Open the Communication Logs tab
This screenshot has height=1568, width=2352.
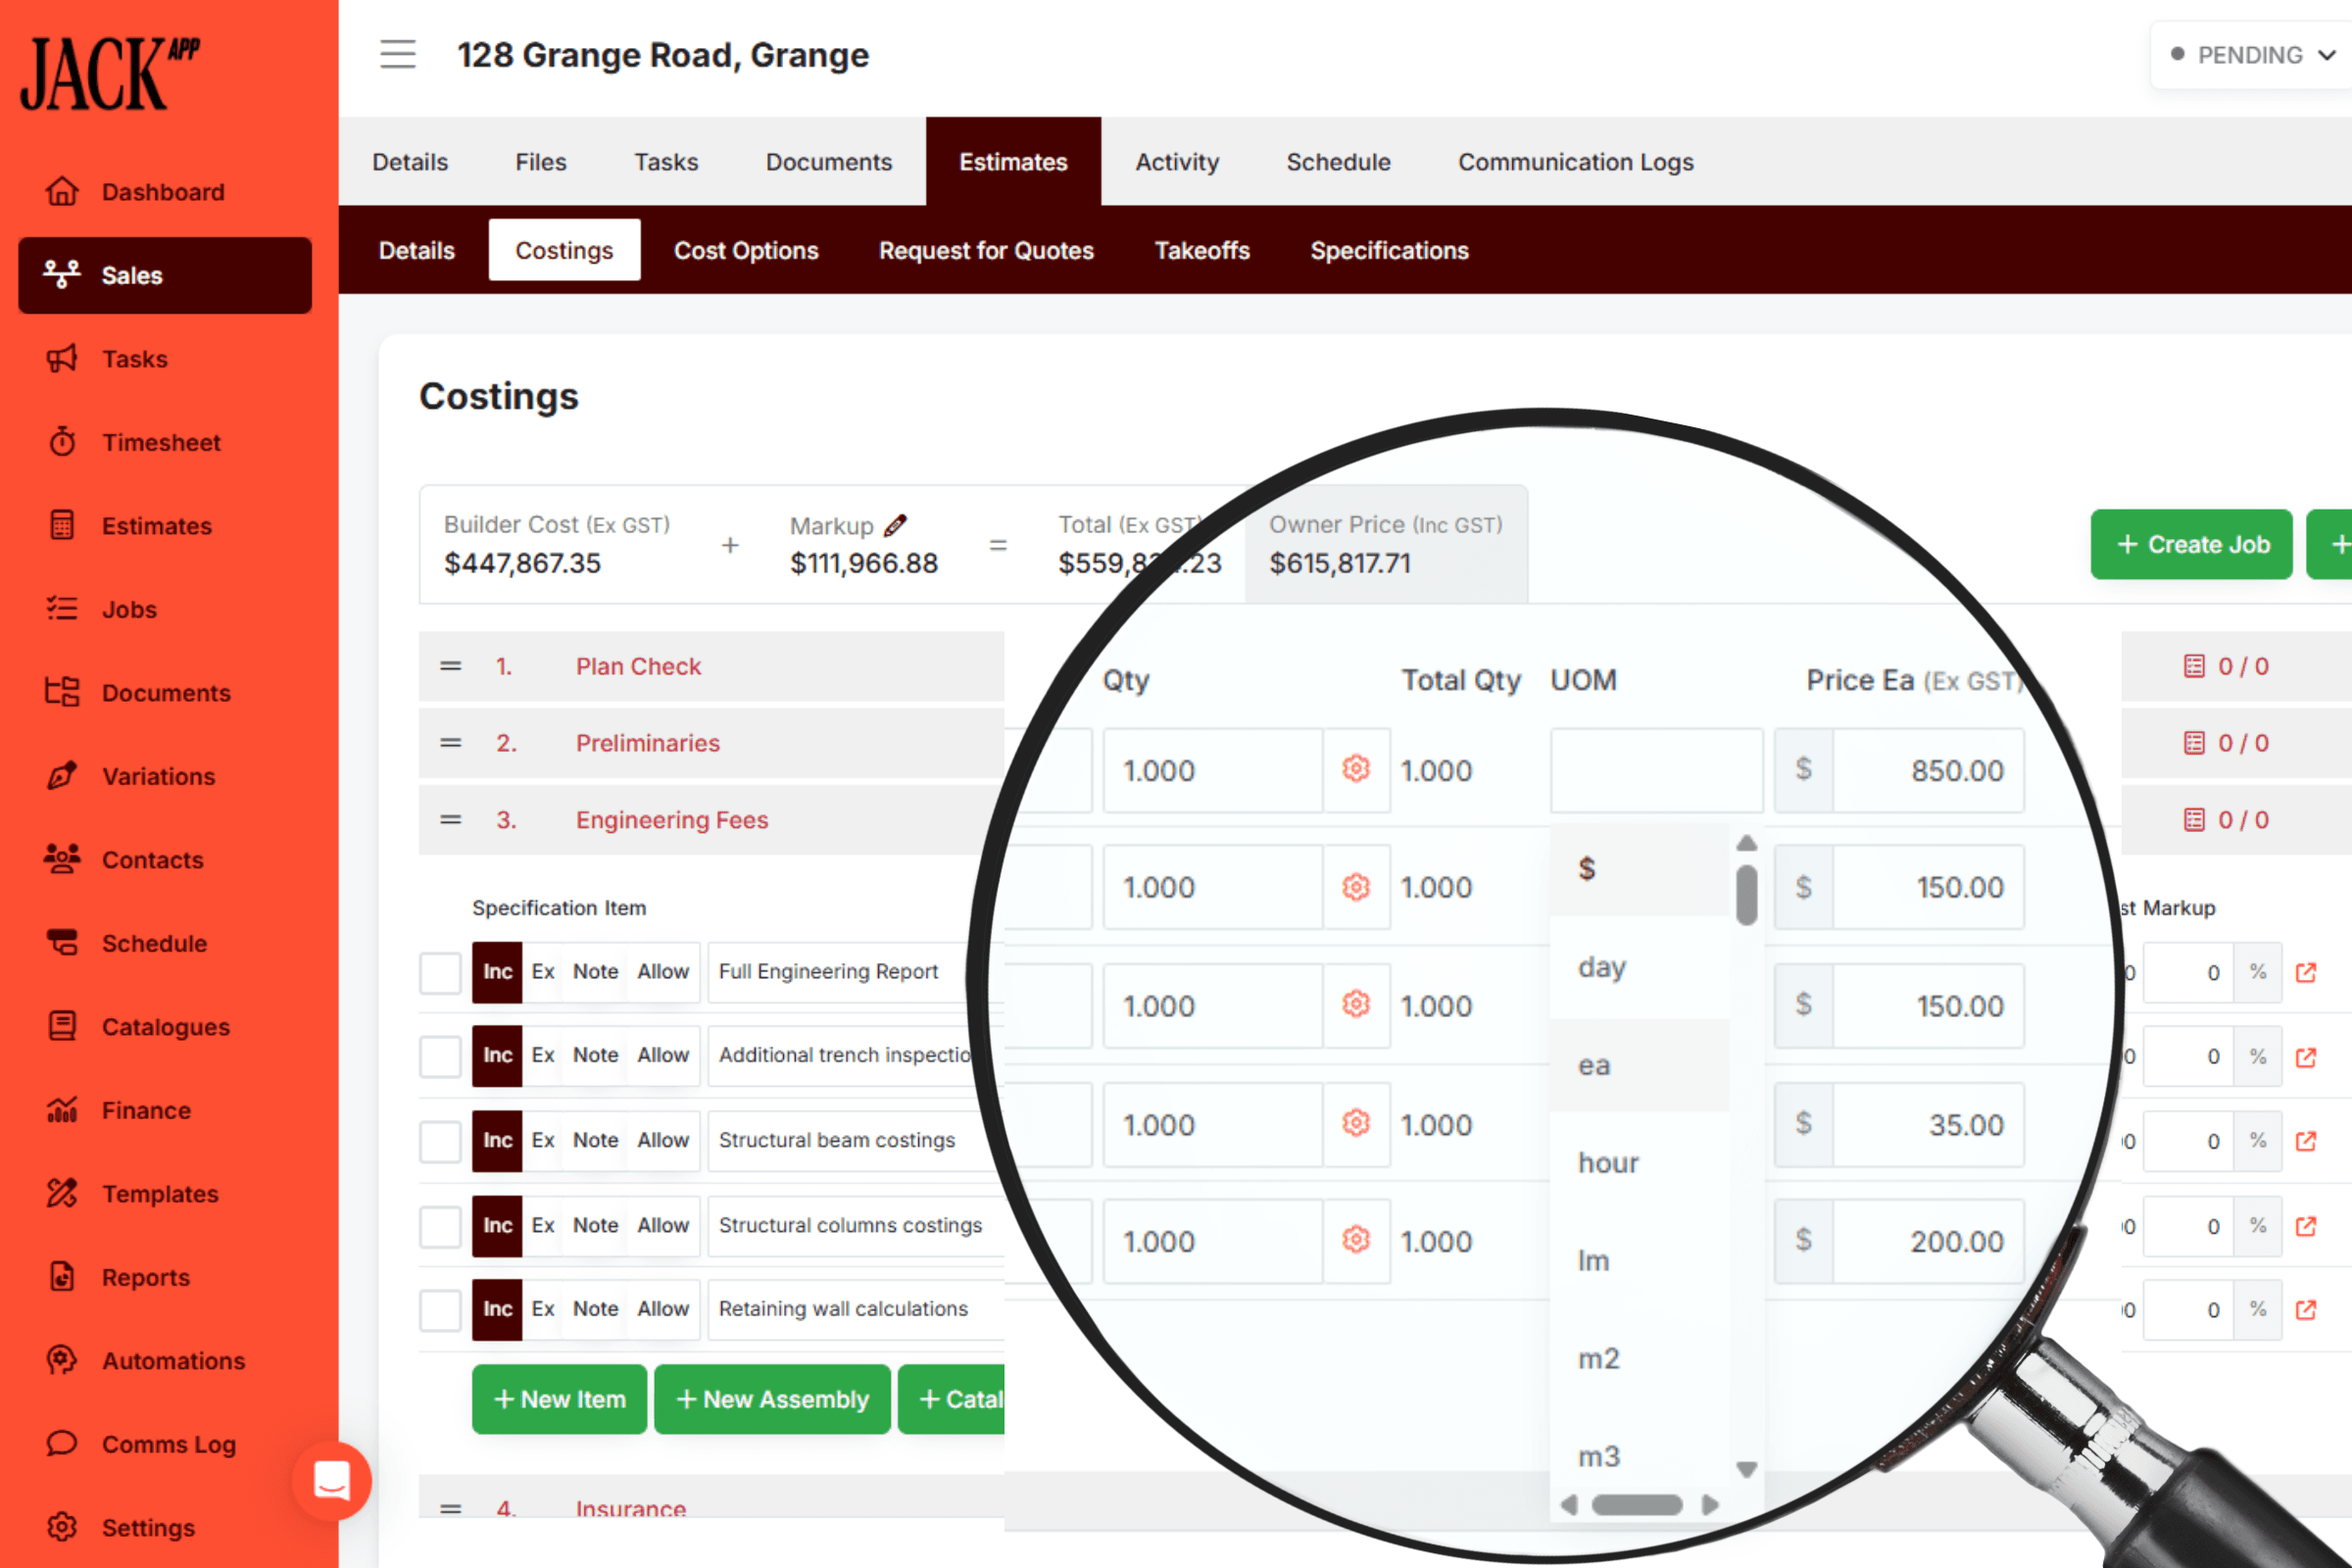[x=1575, y=162]
